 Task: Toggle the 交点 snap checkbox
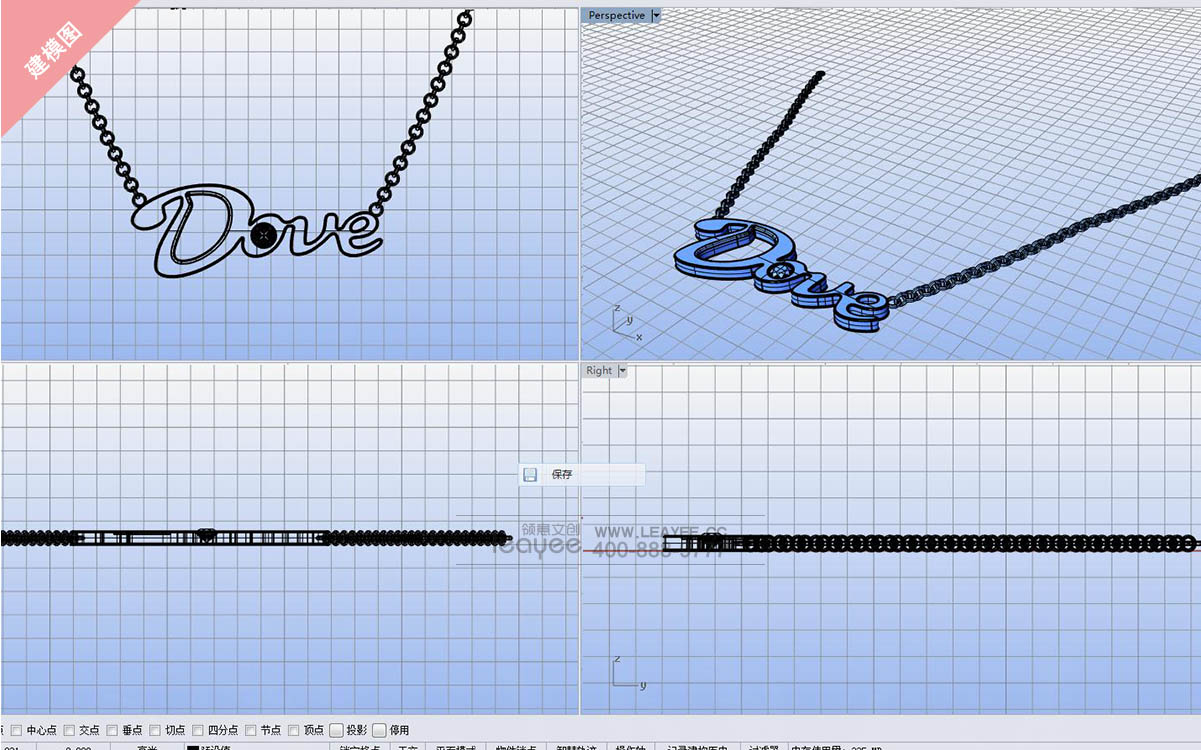tap(69, 730)
